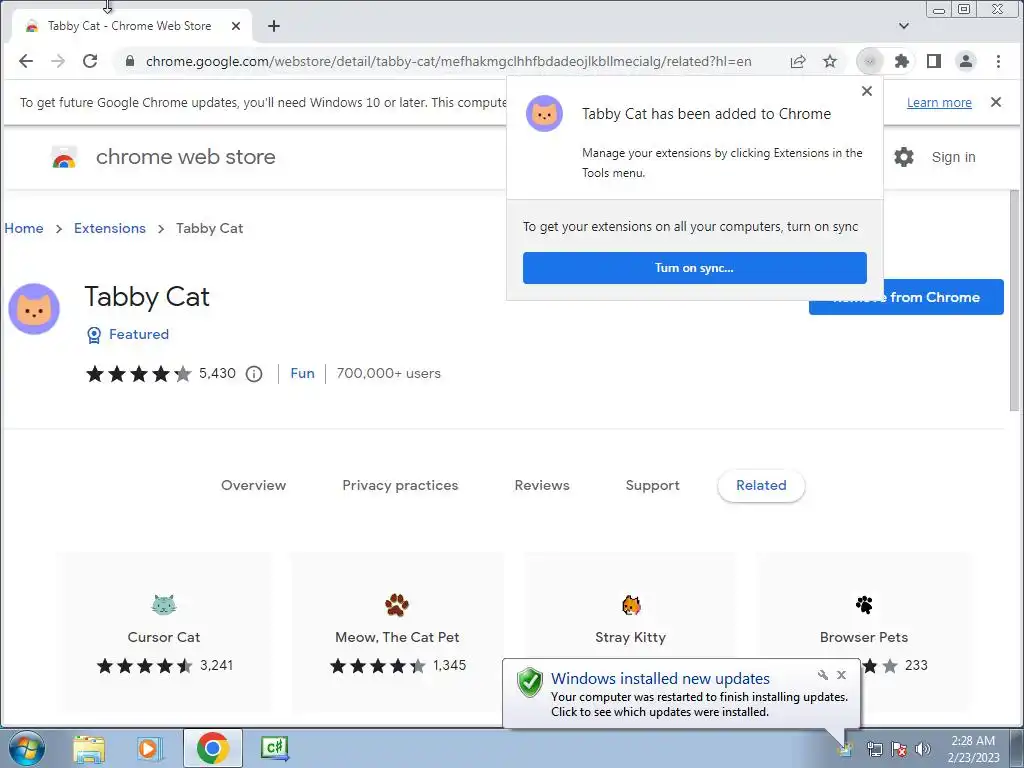
Task: Dismiss the Windows 10 update info bar
Action: pyautogui.click(x=996, y=102)
